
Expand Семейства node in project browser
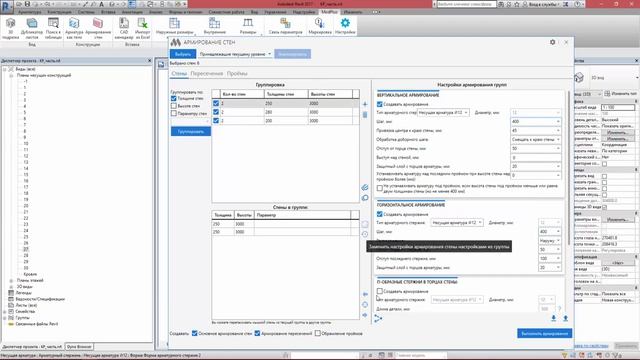pos(5,311)
